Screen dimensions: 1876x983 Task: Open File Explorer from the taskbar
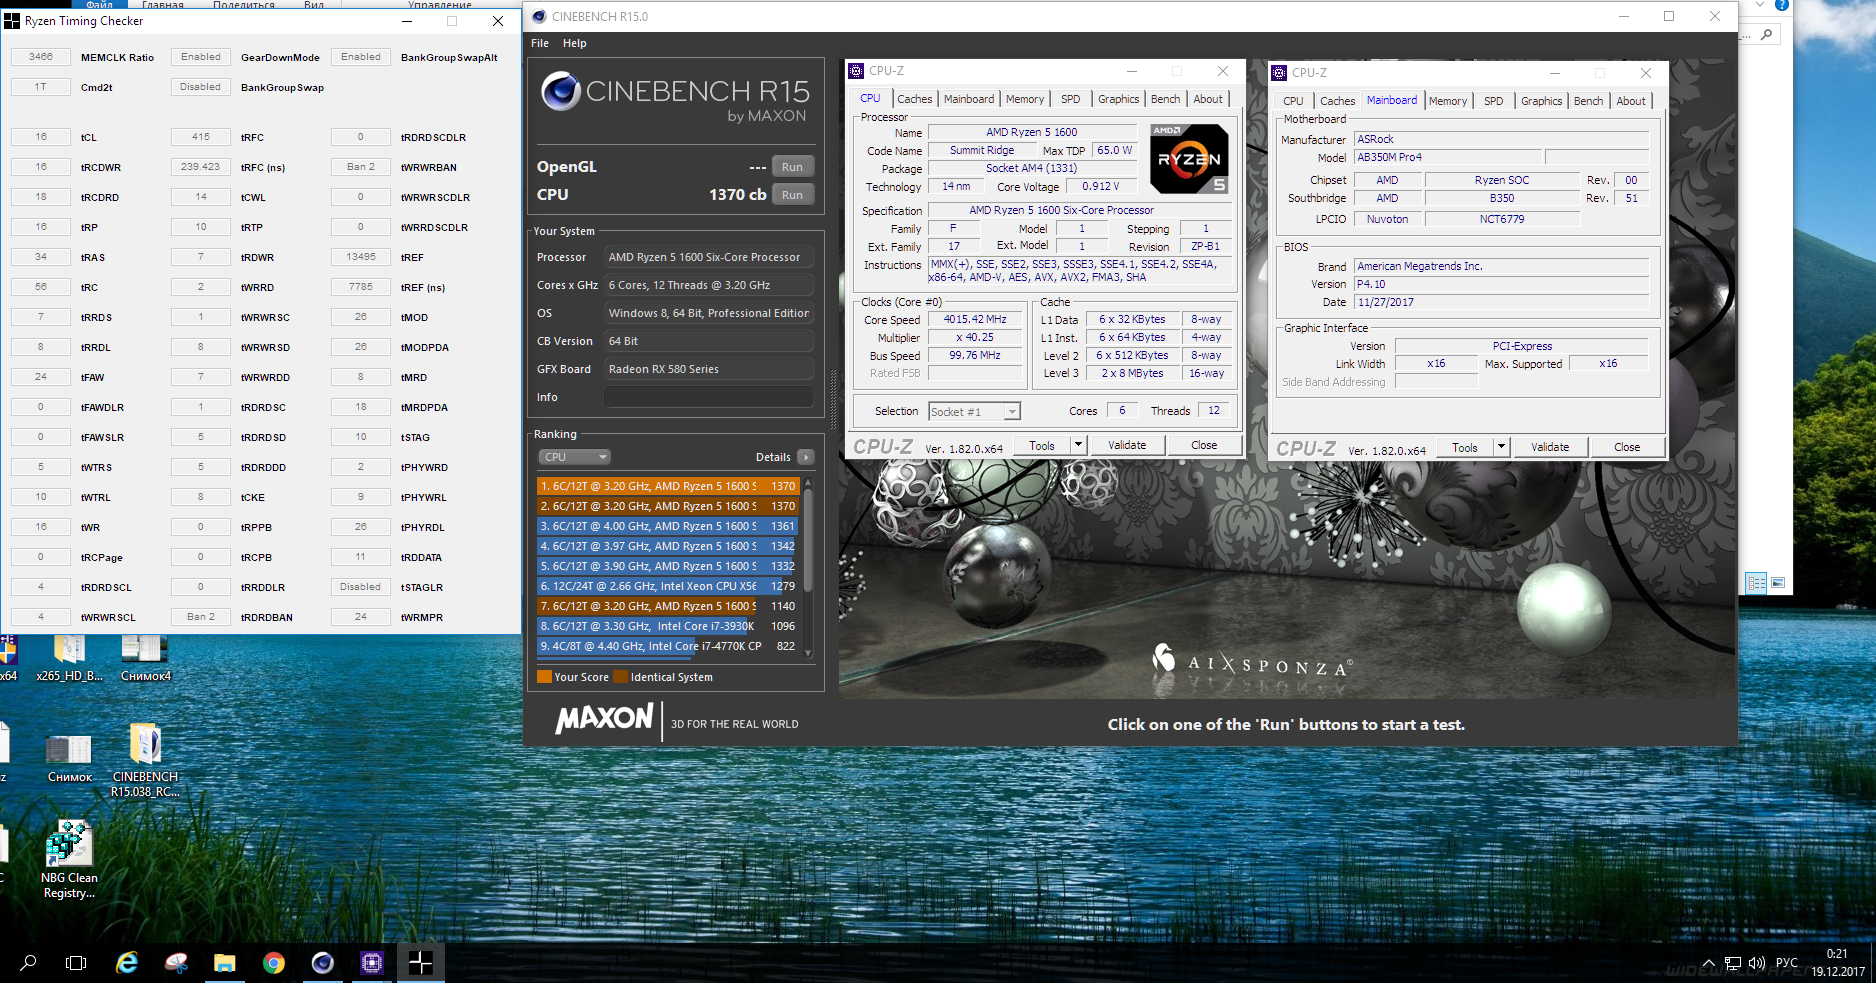[224, 963]
